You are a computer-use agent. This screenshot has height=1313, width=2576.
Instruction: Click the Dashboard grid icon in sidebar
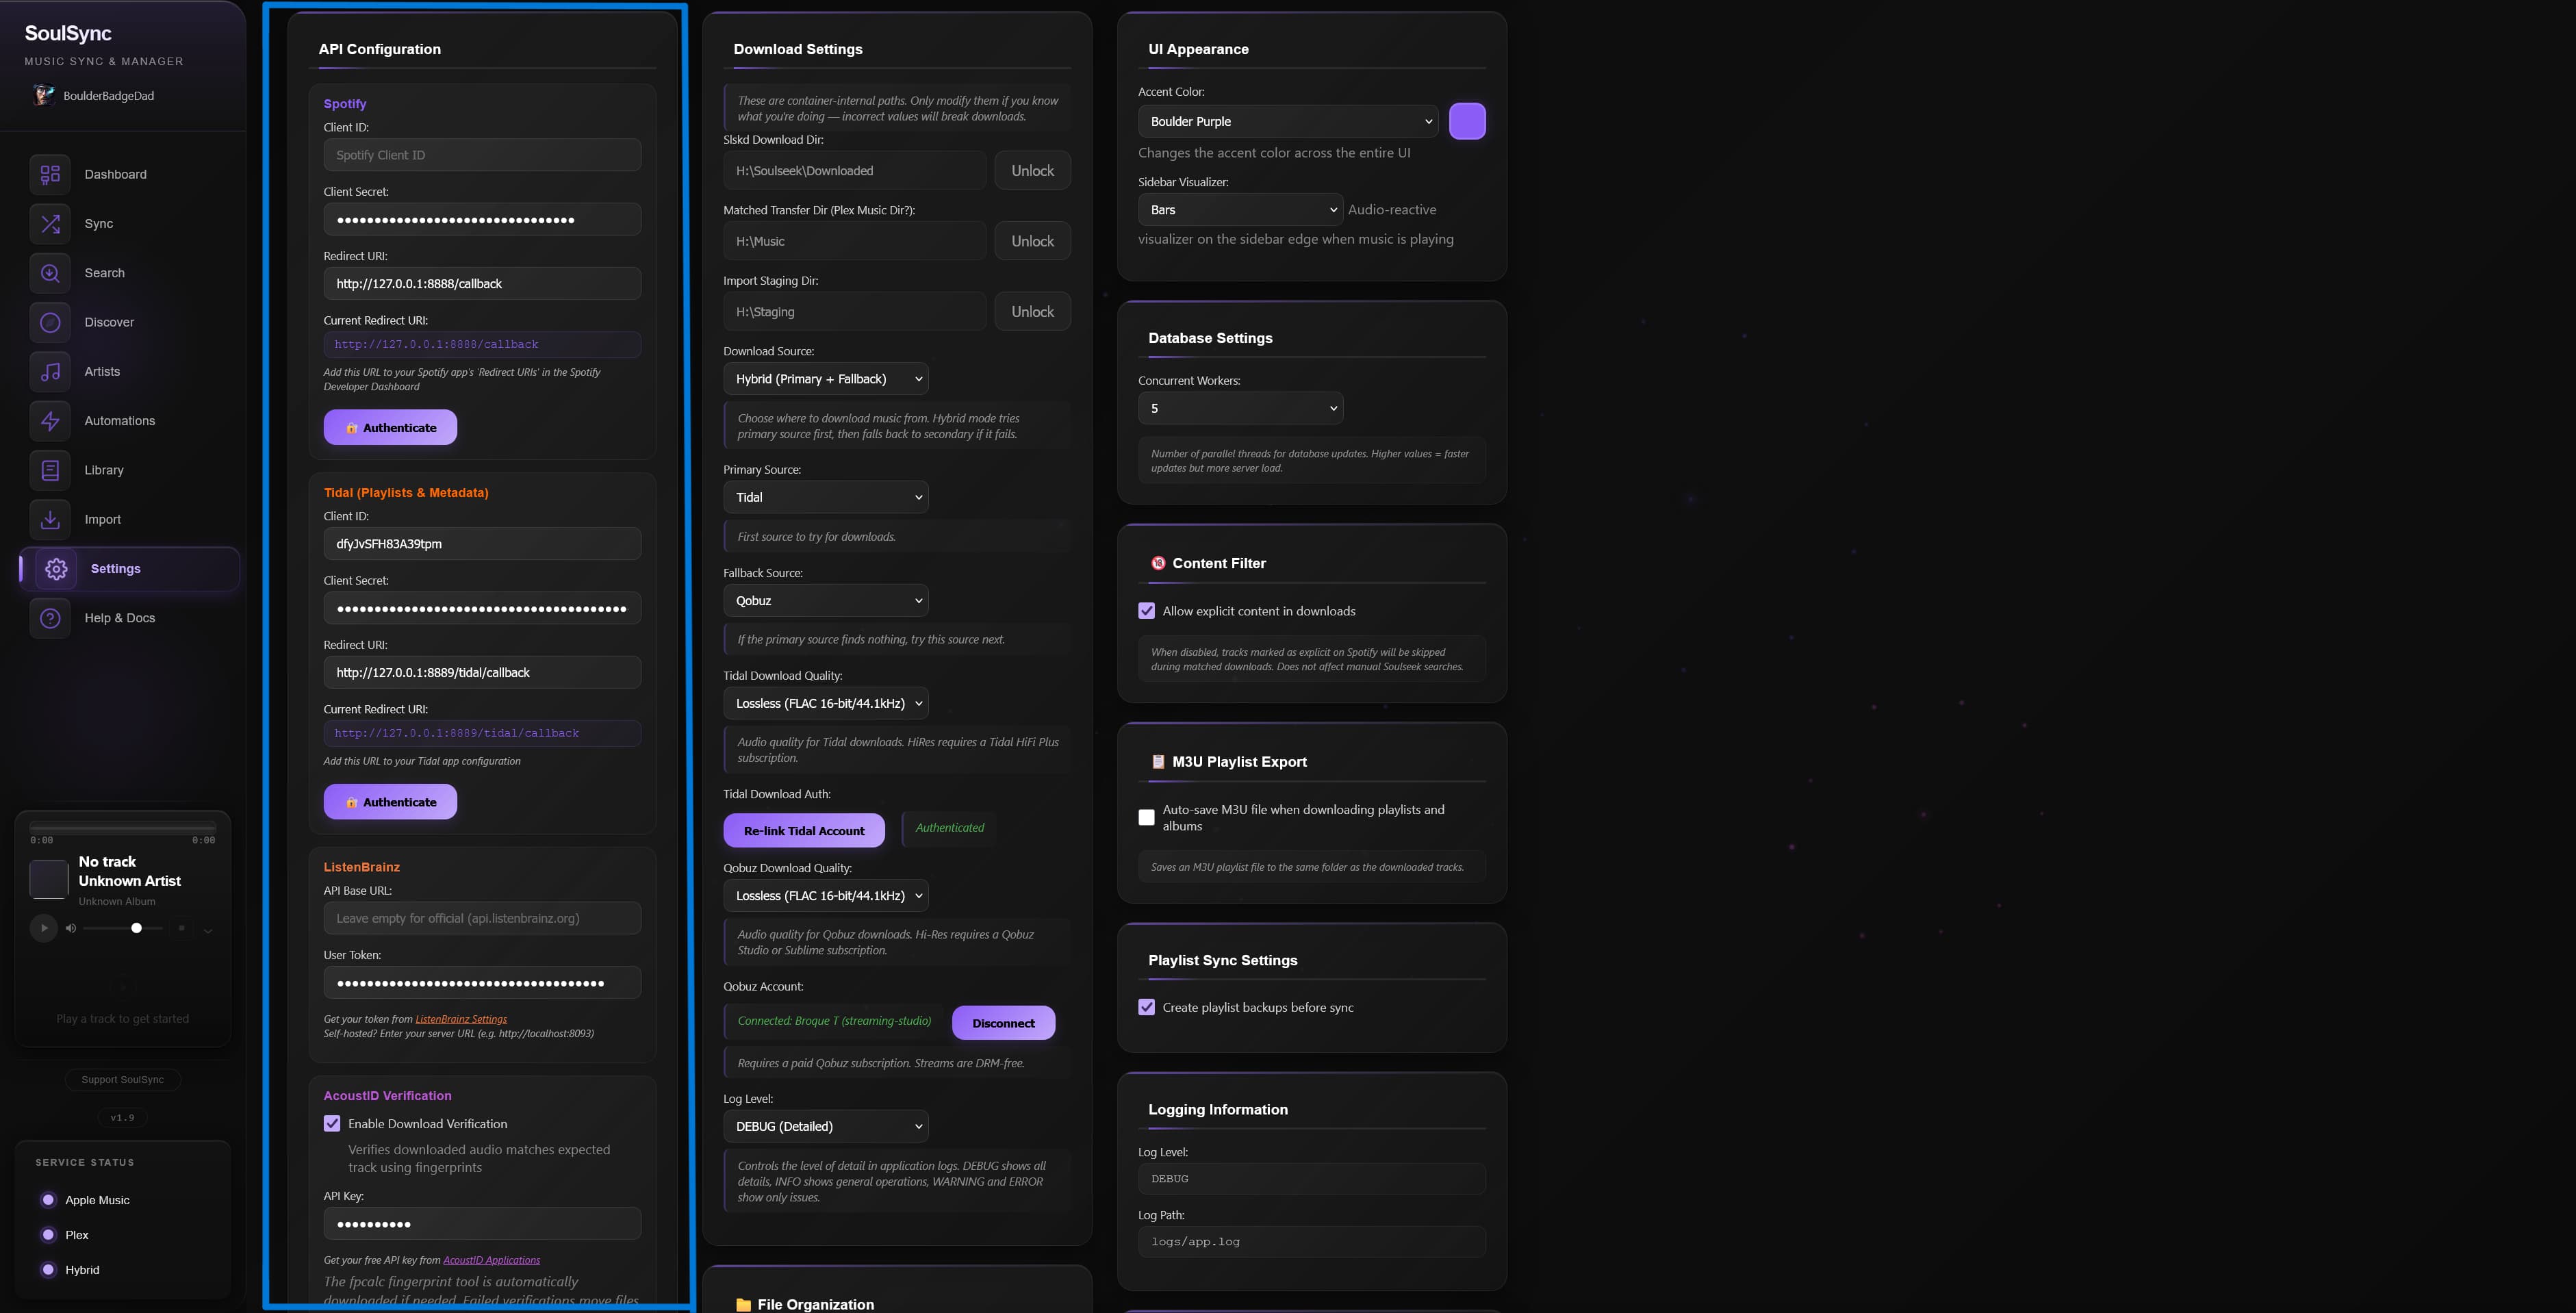pos(50,174)
